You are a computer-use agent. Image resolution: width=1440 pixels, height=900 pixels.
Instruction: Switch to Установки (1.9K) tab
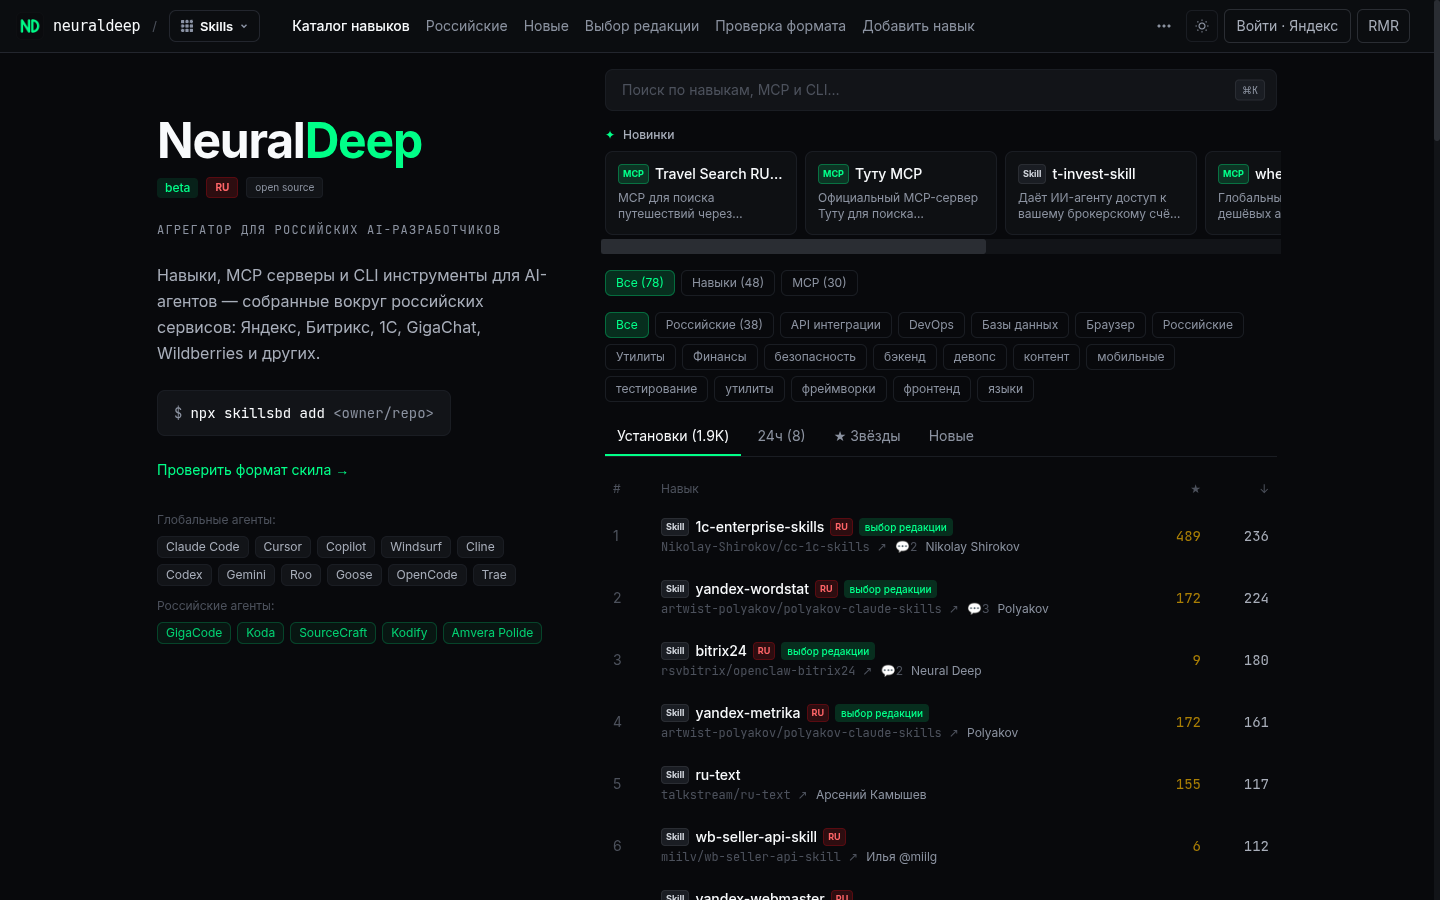(673, 436)
